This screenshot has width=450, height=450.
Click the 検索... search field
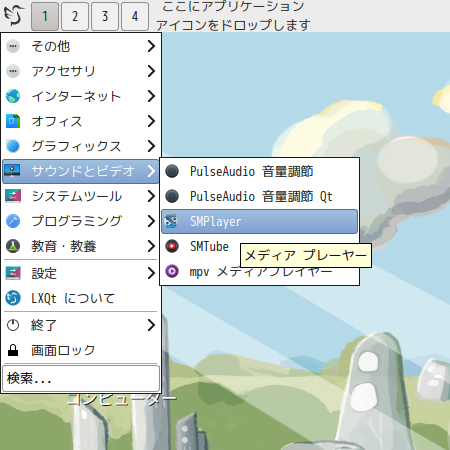(x=81, y=378)
